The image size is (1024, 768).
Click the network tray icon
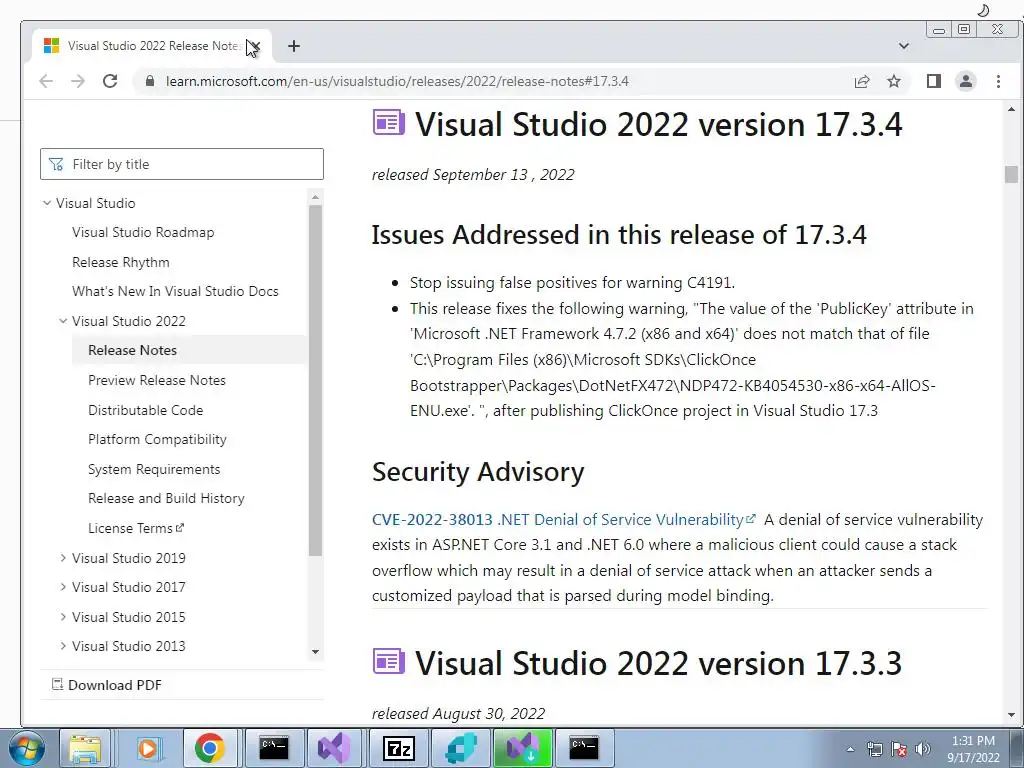pyautogui.click(x=874, y=749)
